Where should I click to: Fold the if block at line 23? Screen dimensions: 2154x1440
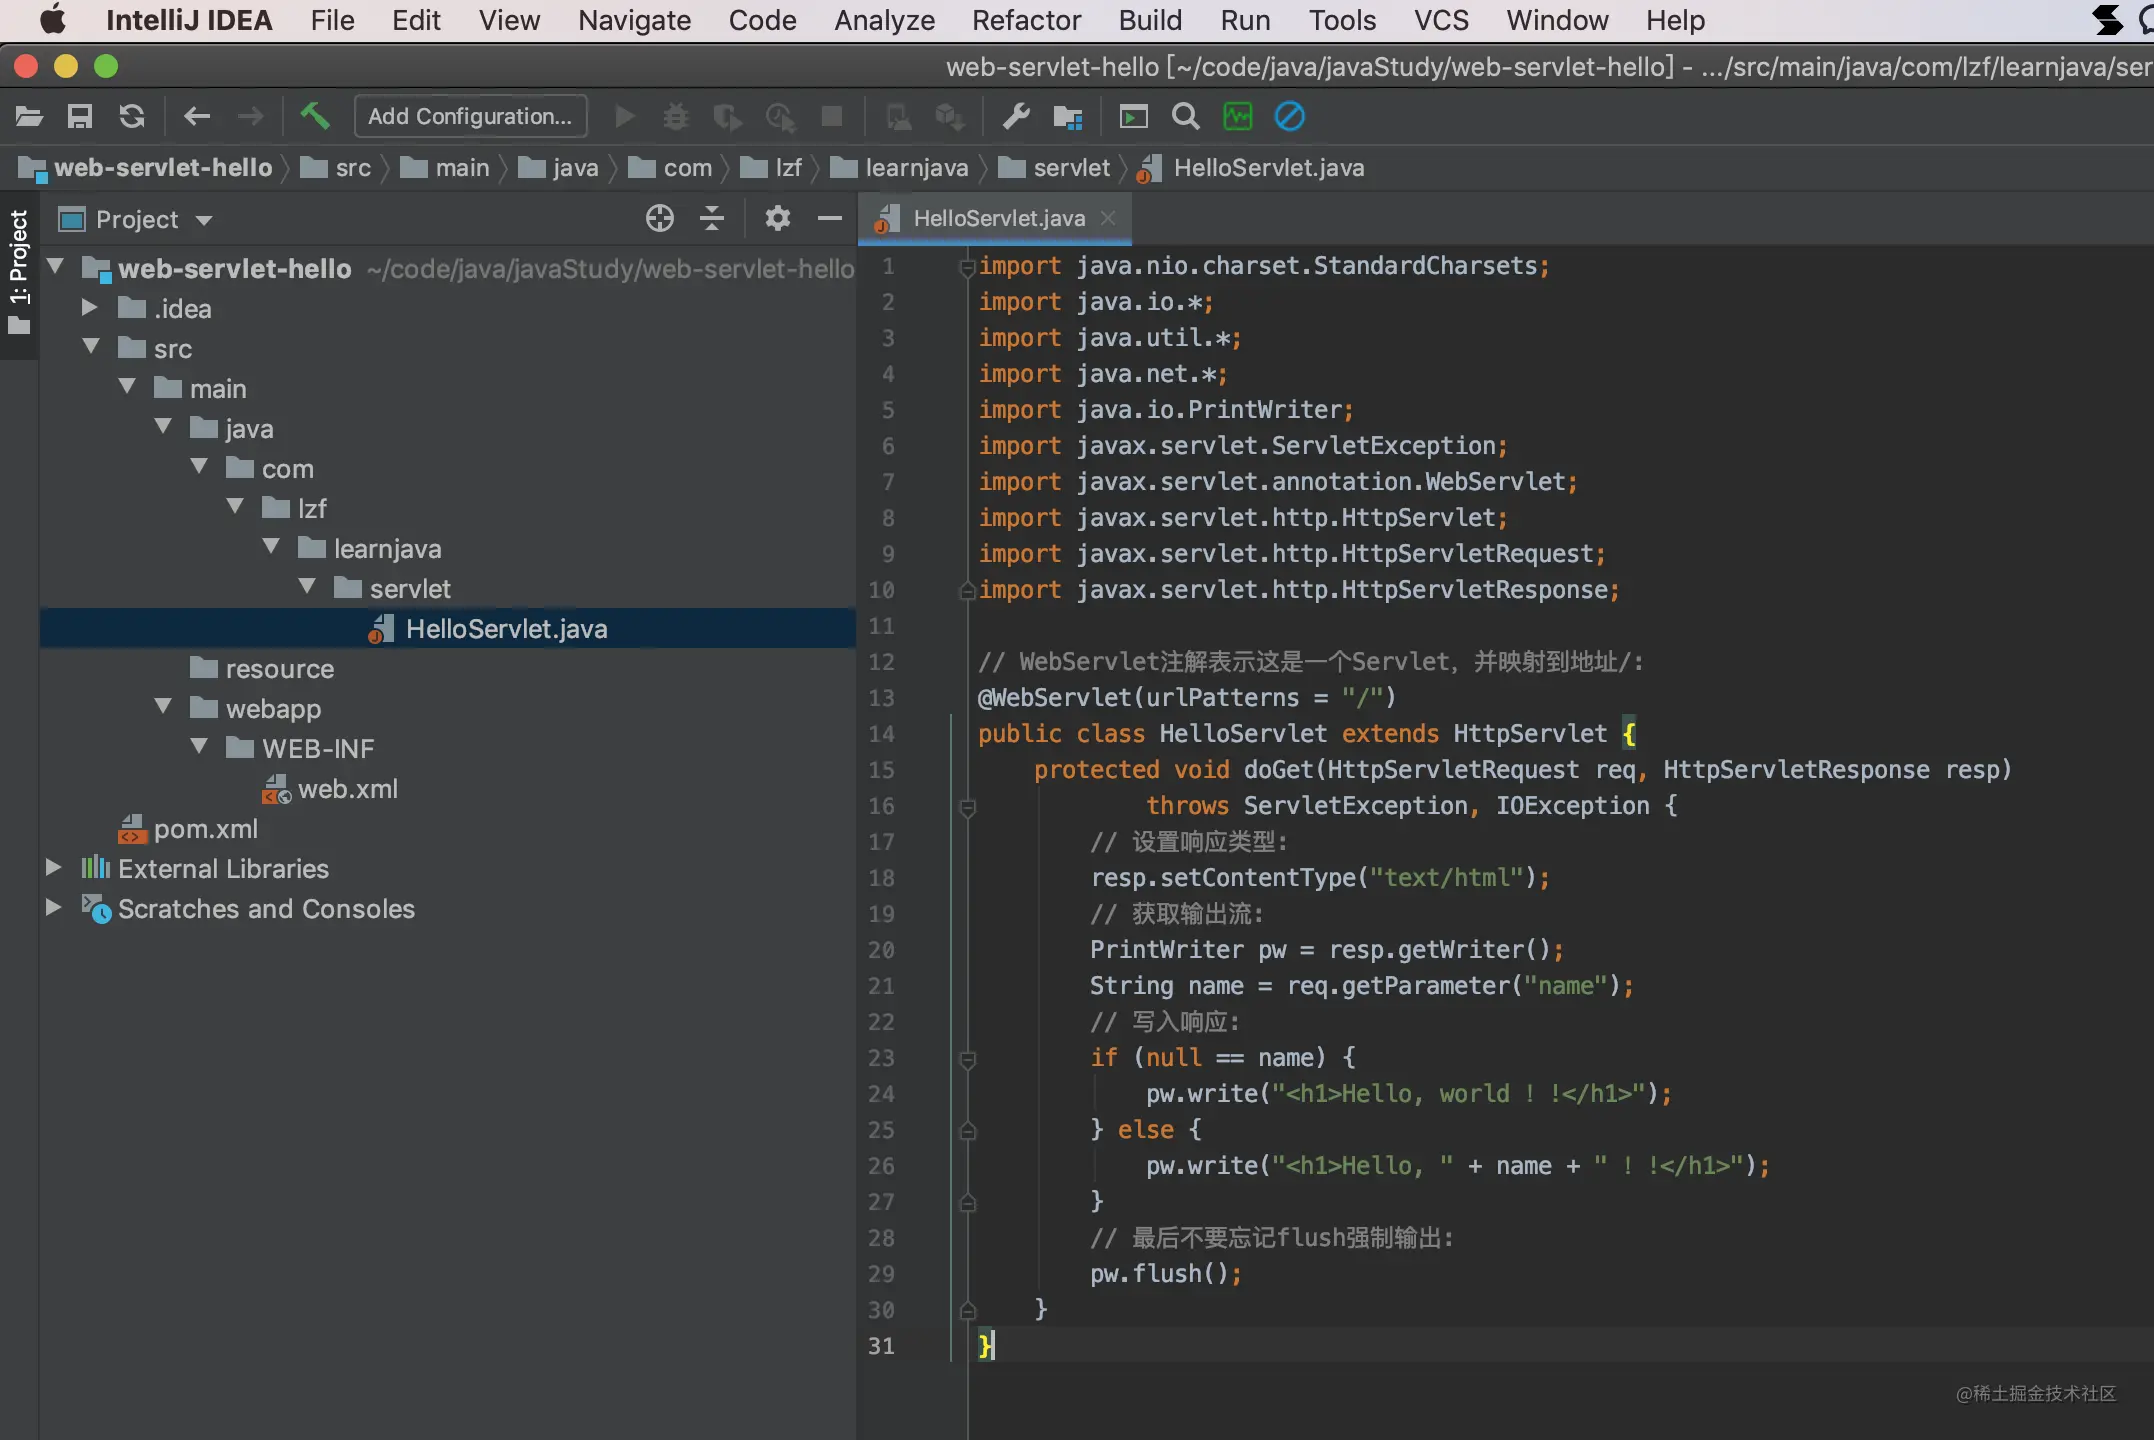[x=967, y=1059]
